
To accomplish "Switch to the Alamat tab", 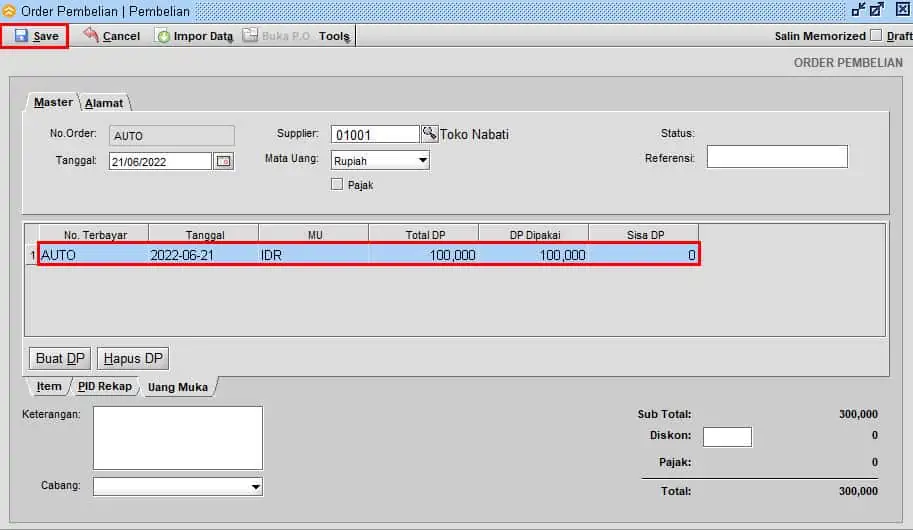I will point(104,103).
